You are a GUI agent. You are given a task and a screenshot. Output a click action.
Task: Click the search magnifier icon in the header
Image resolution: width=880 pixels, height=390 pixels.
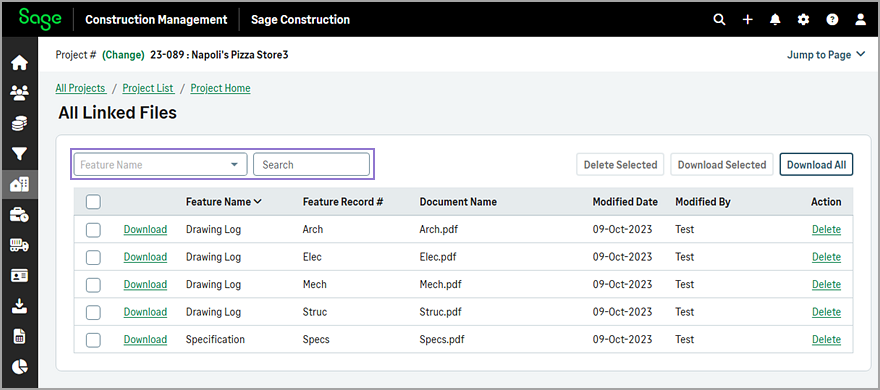(719, 20)
